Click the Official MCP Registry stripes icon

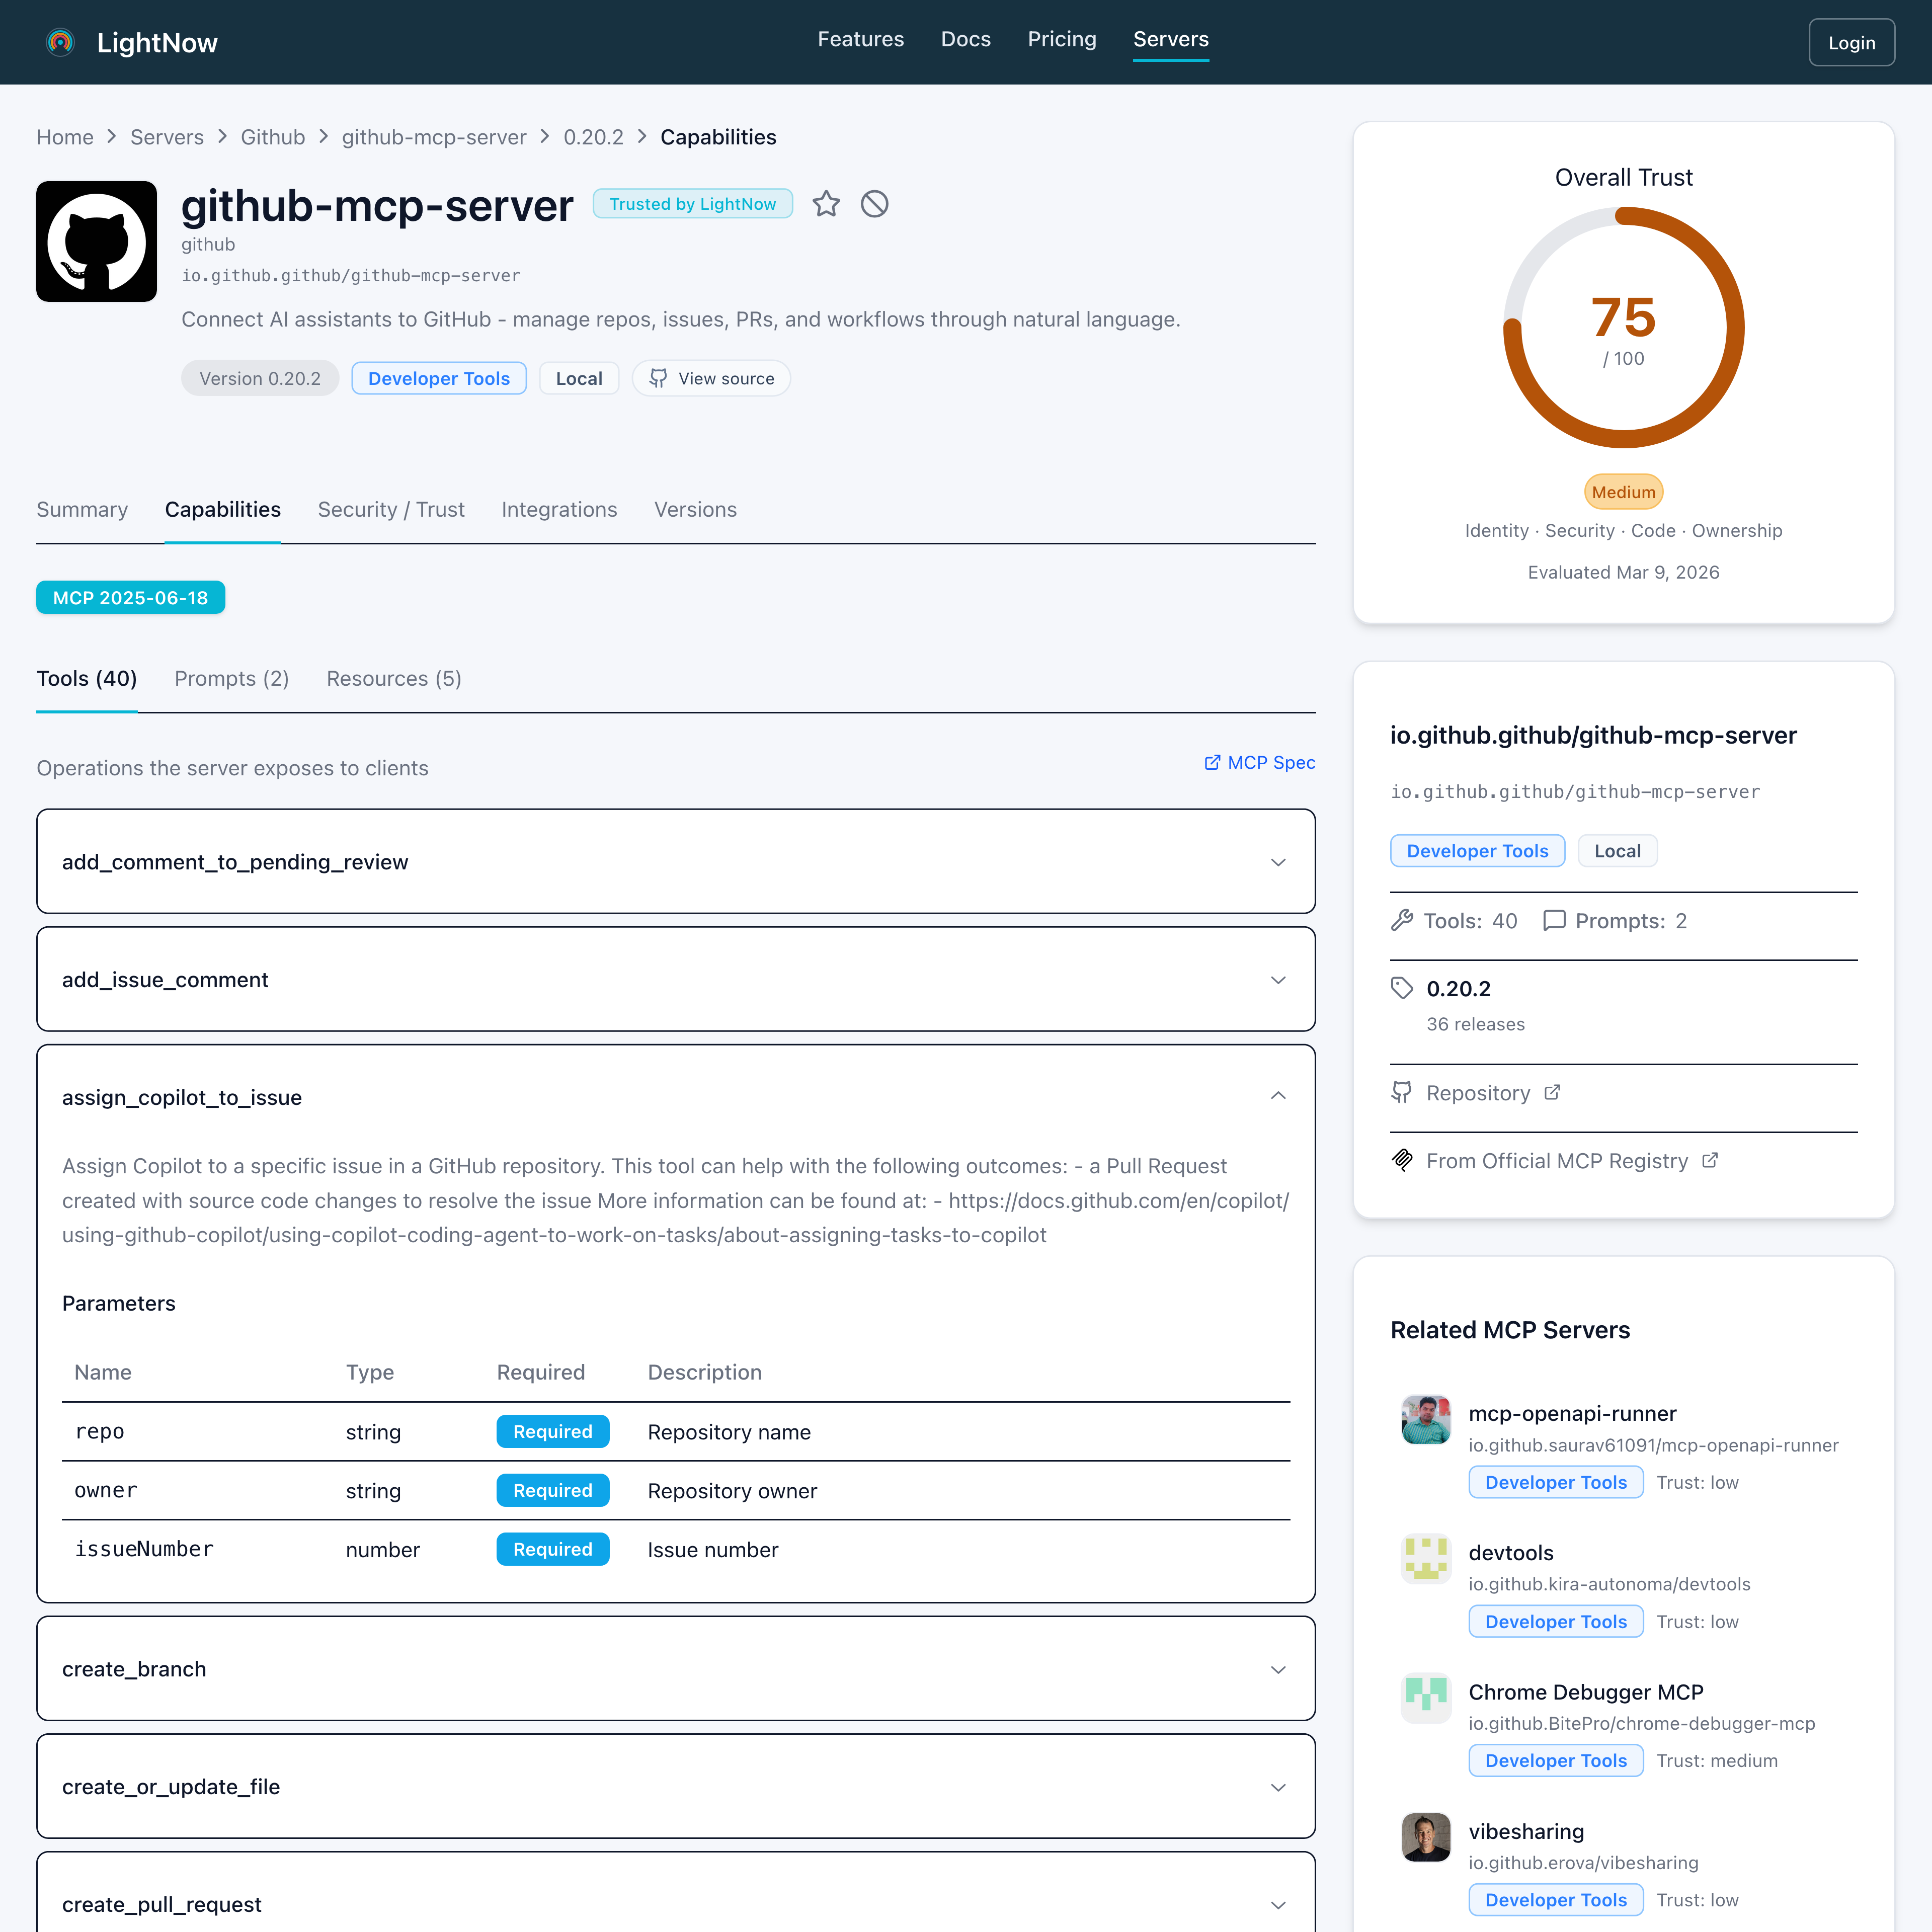pos(1402,1160)
